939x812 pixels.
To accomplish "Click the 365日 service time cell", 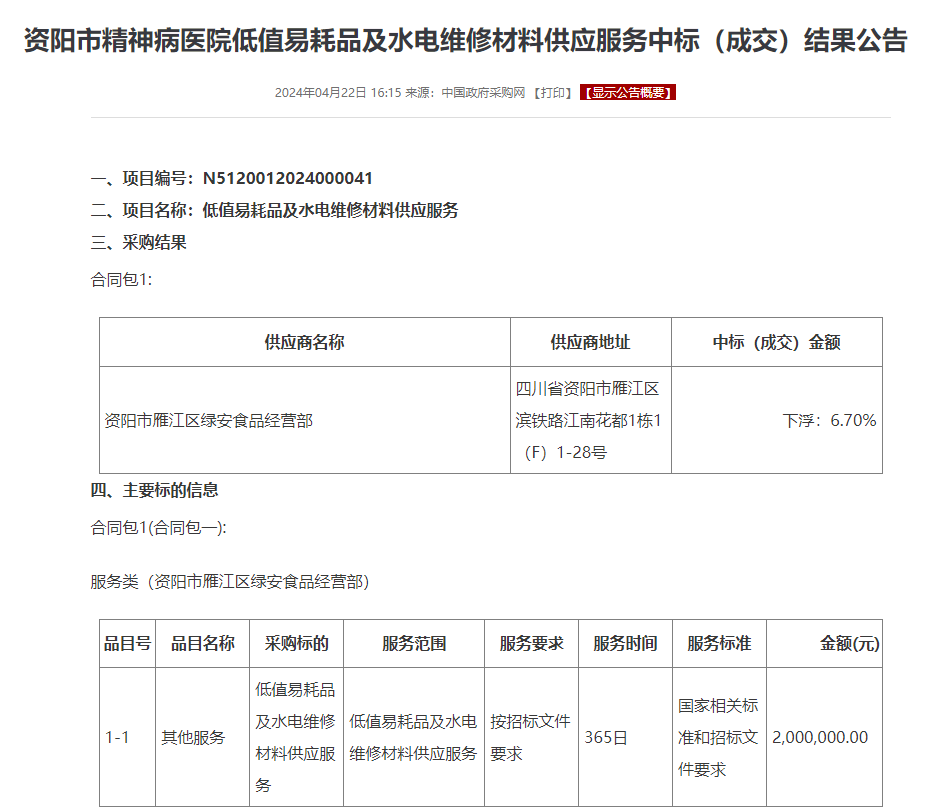I will (625, 737).
